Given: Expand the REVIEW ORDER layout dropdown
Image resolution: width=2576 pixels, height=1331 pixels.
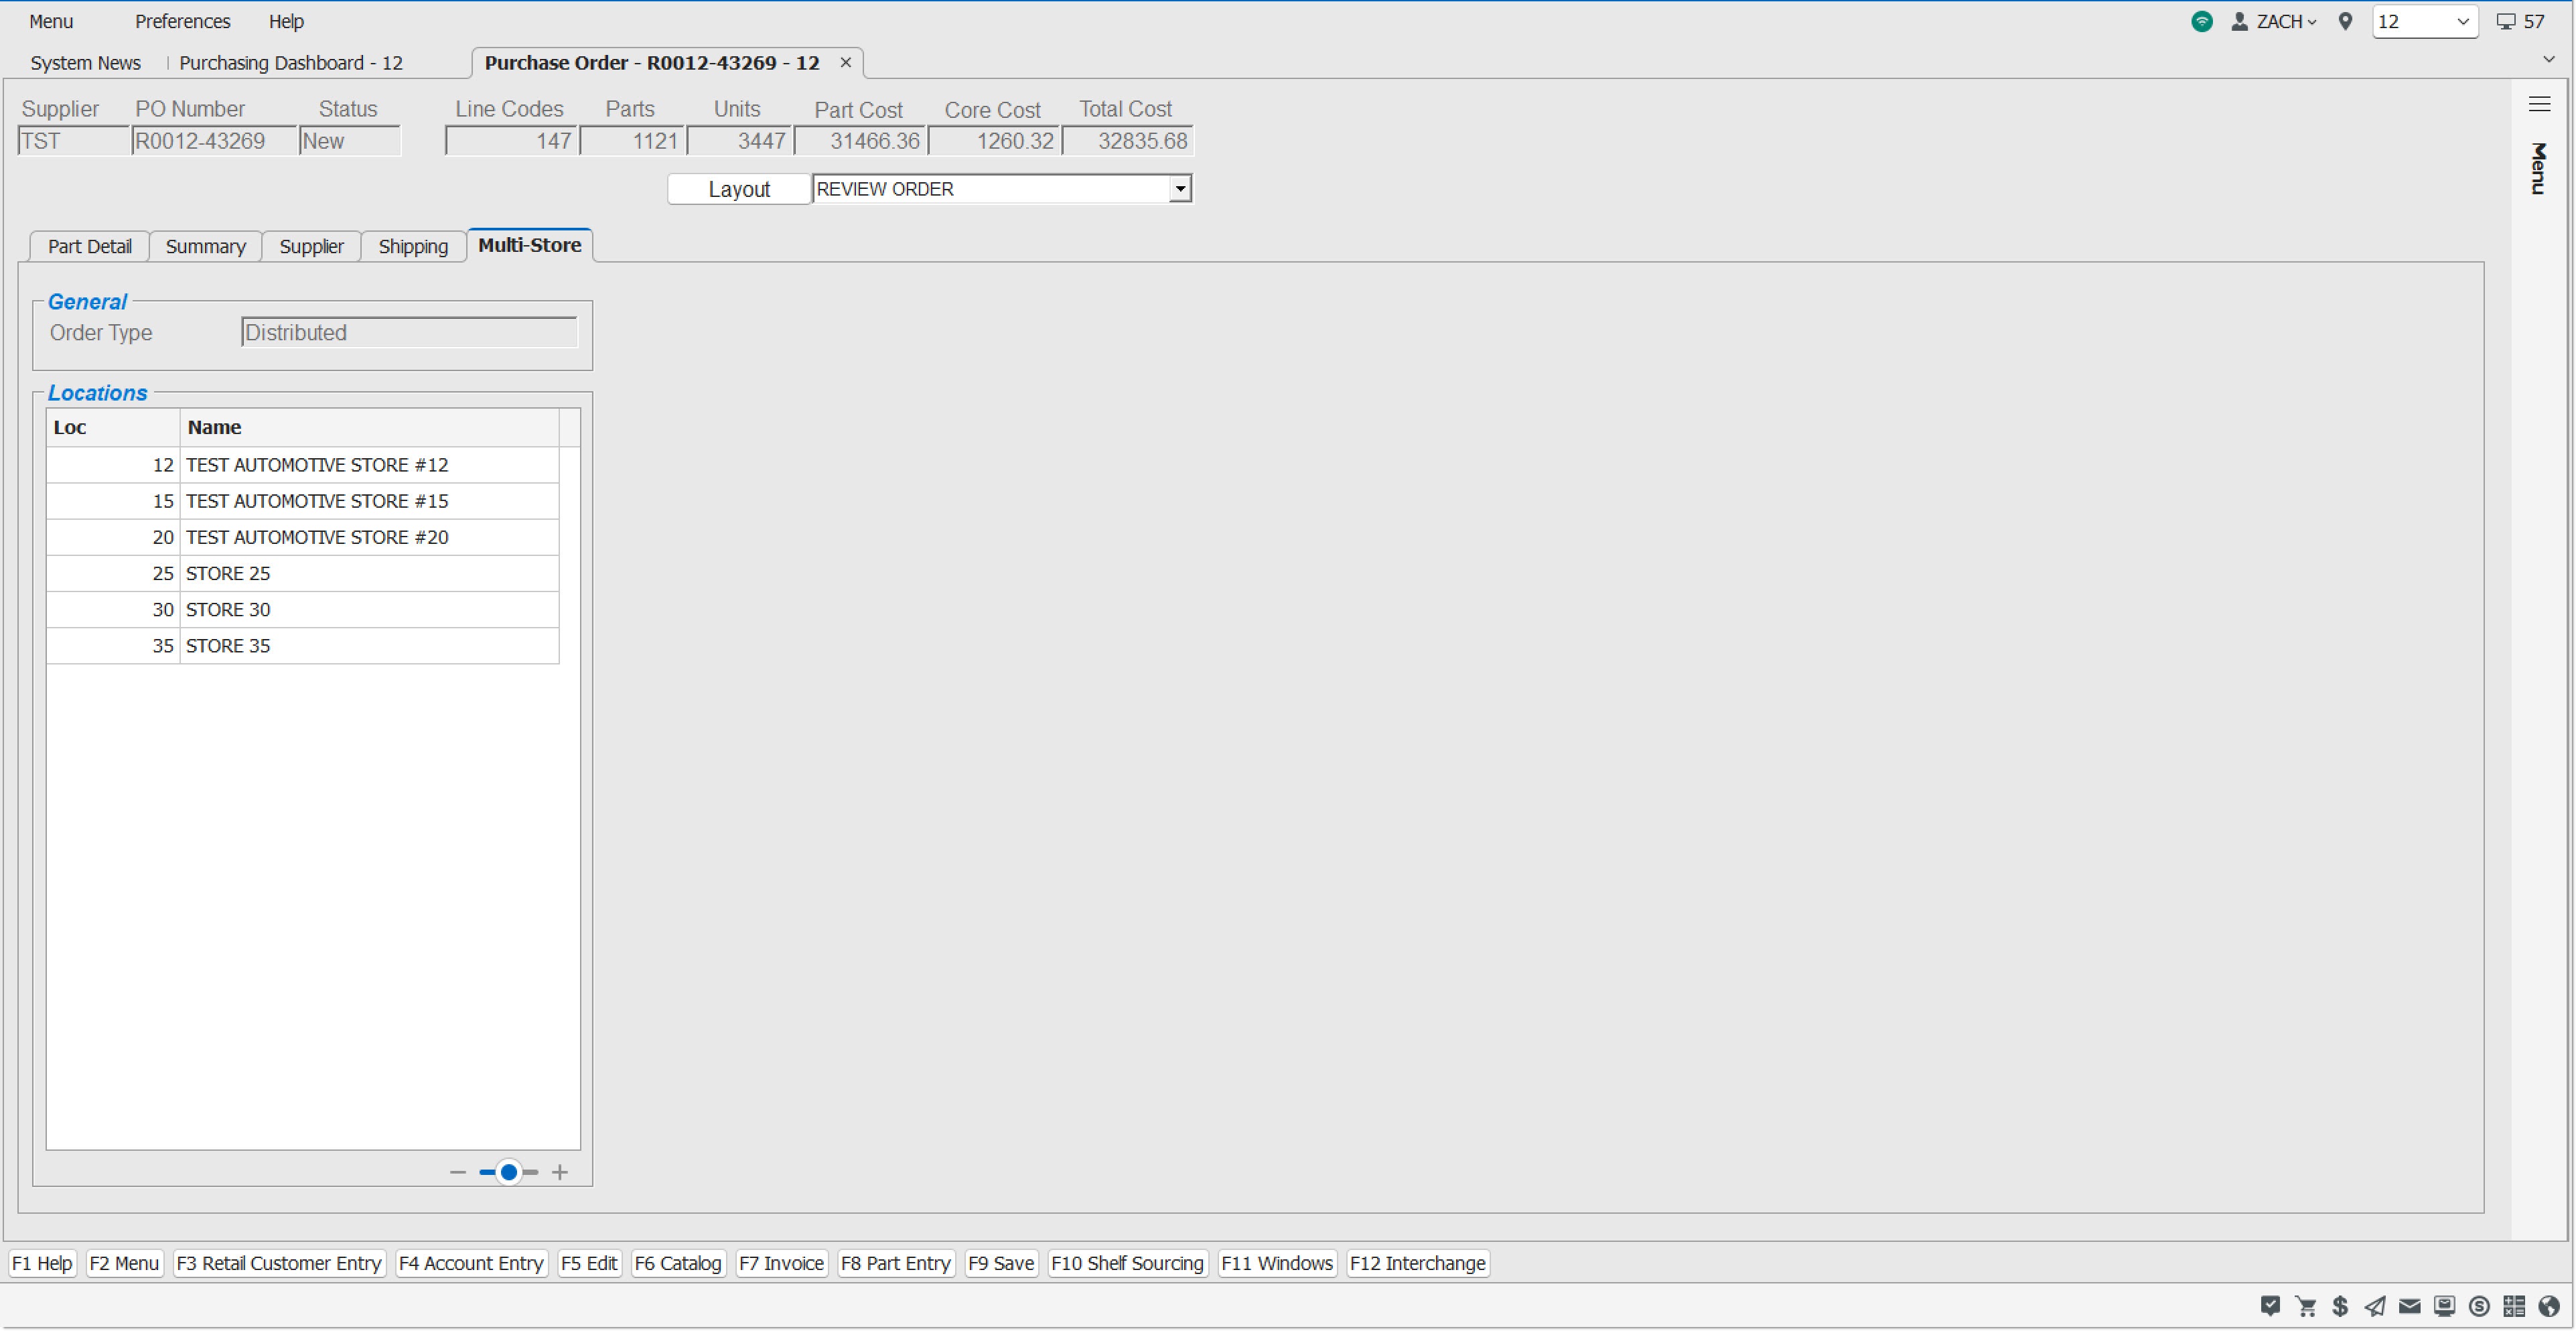Looking at the screenshot, I should click(1180, 189).
